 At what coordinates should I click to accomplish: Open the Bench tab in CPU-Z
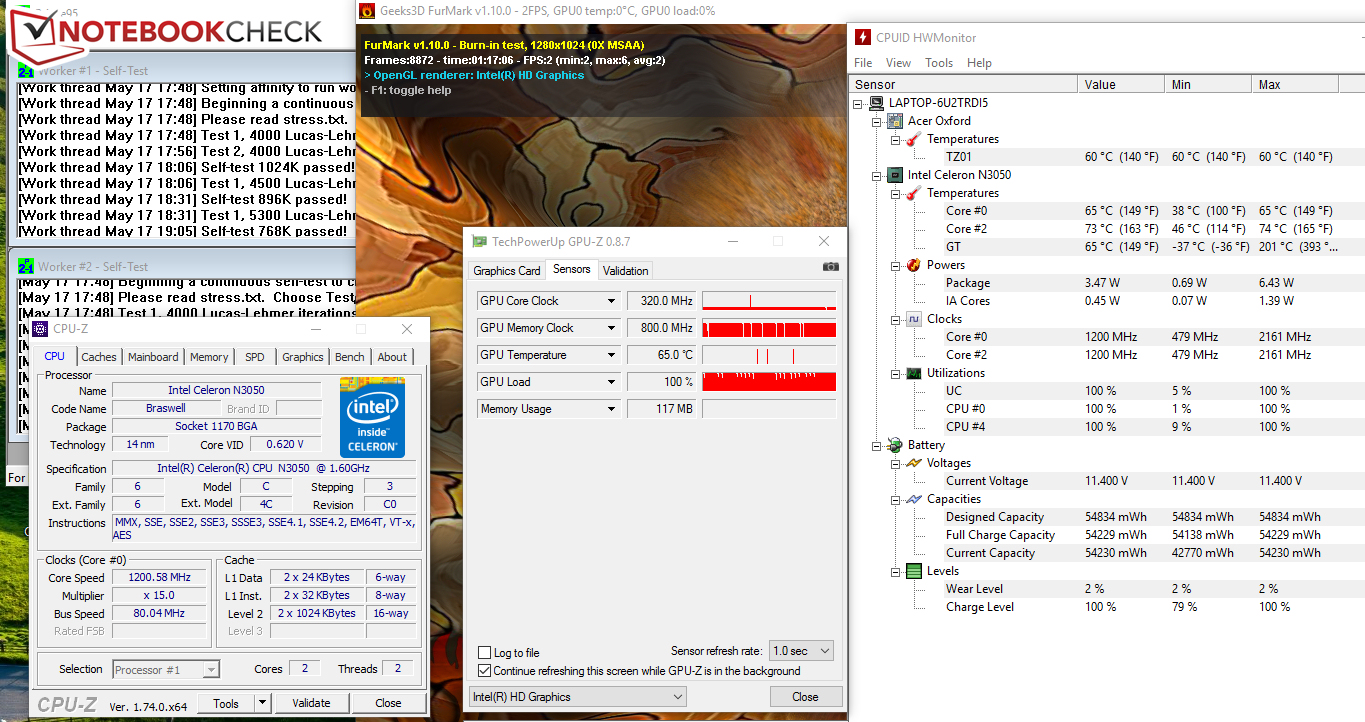click(x=350, y=357)
